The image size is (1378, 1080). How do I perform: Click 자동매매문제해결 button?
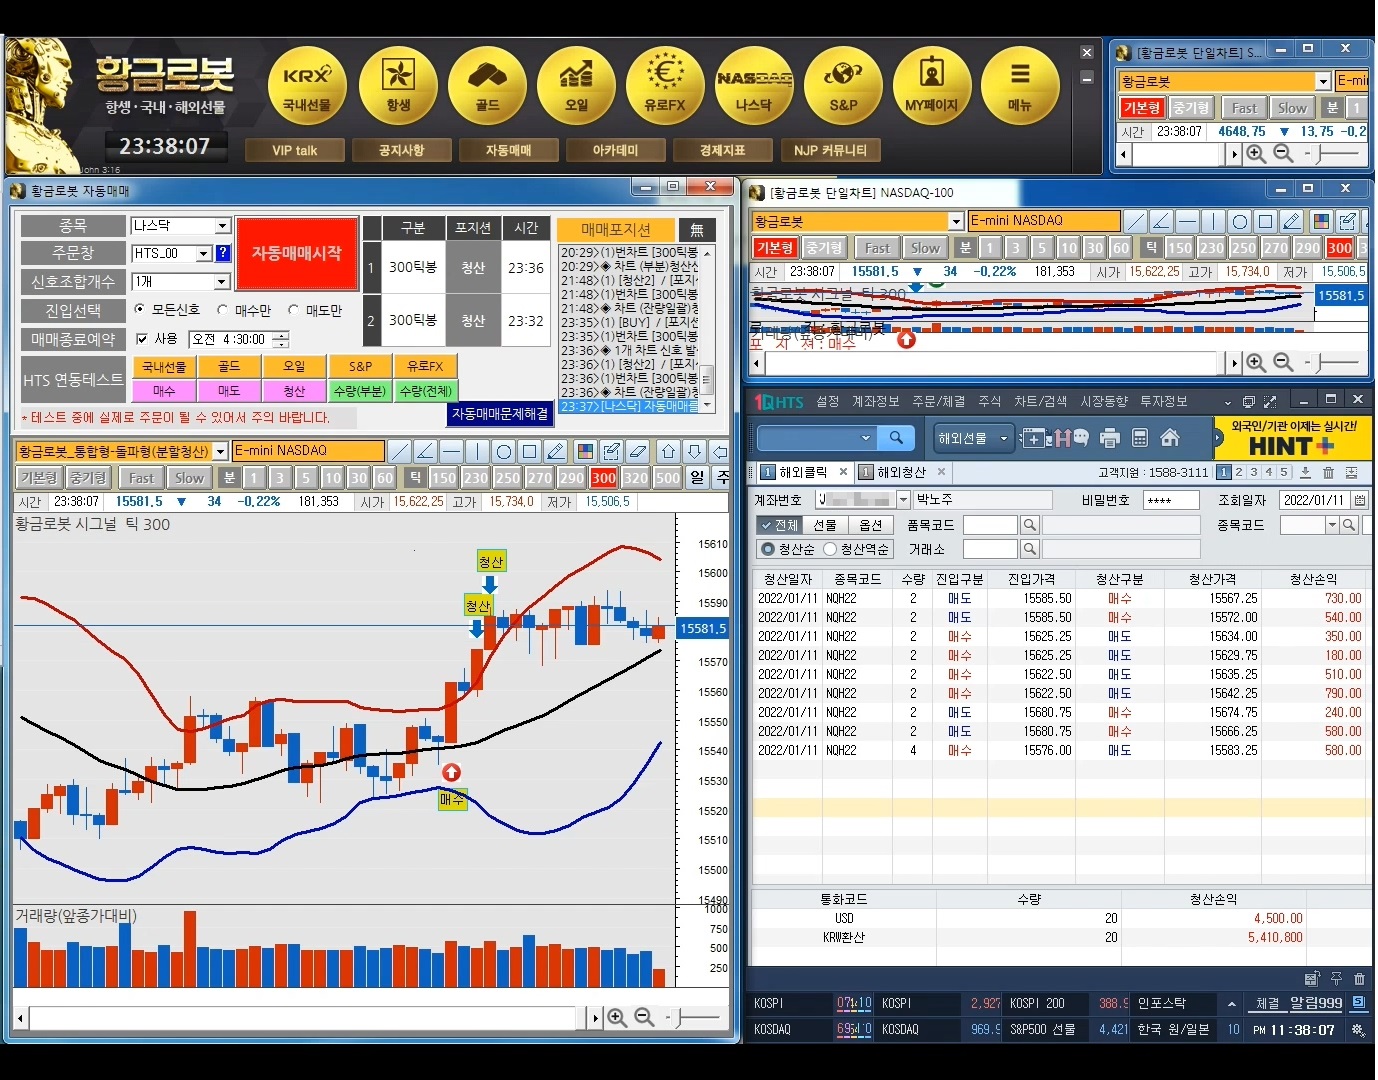500,413
